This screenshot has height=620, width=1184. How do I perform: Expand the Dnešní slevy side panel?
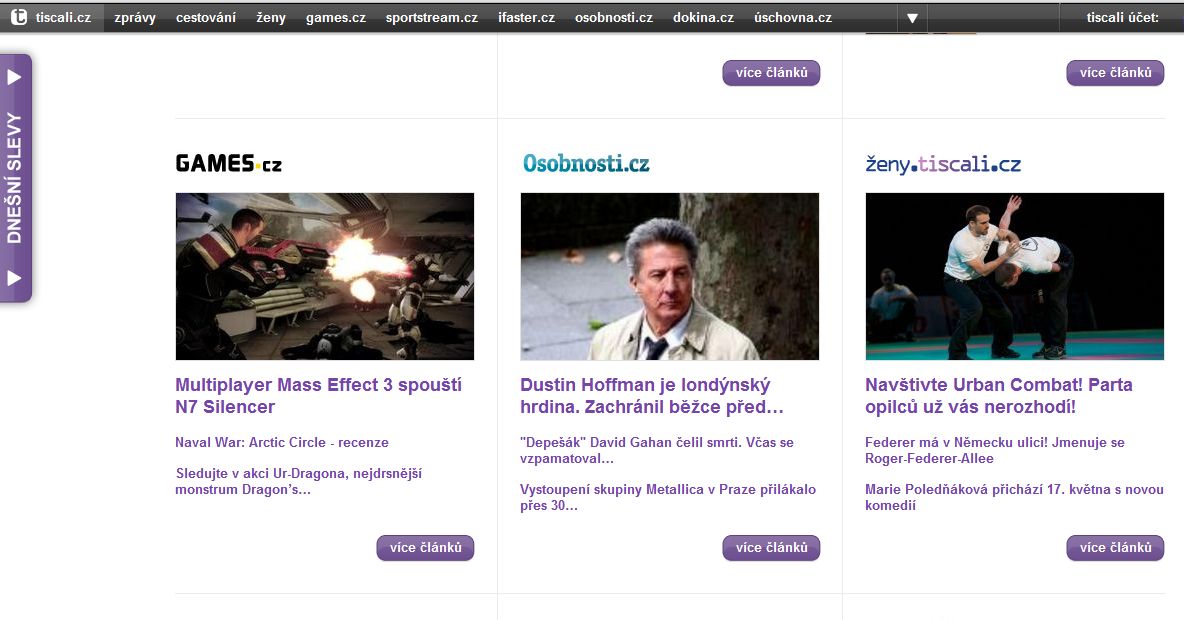click(16, 178)
